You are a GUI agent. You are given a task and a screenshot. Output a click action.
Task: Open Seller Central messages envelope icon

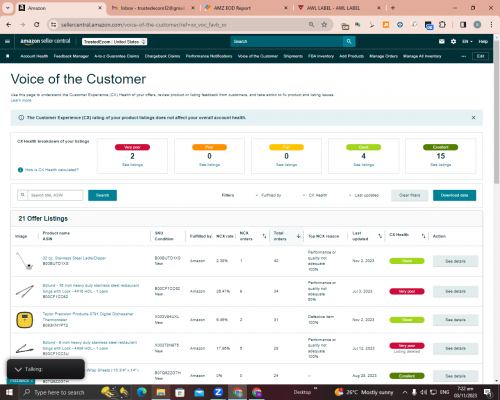pyautogui.click(x=442, y=42)
